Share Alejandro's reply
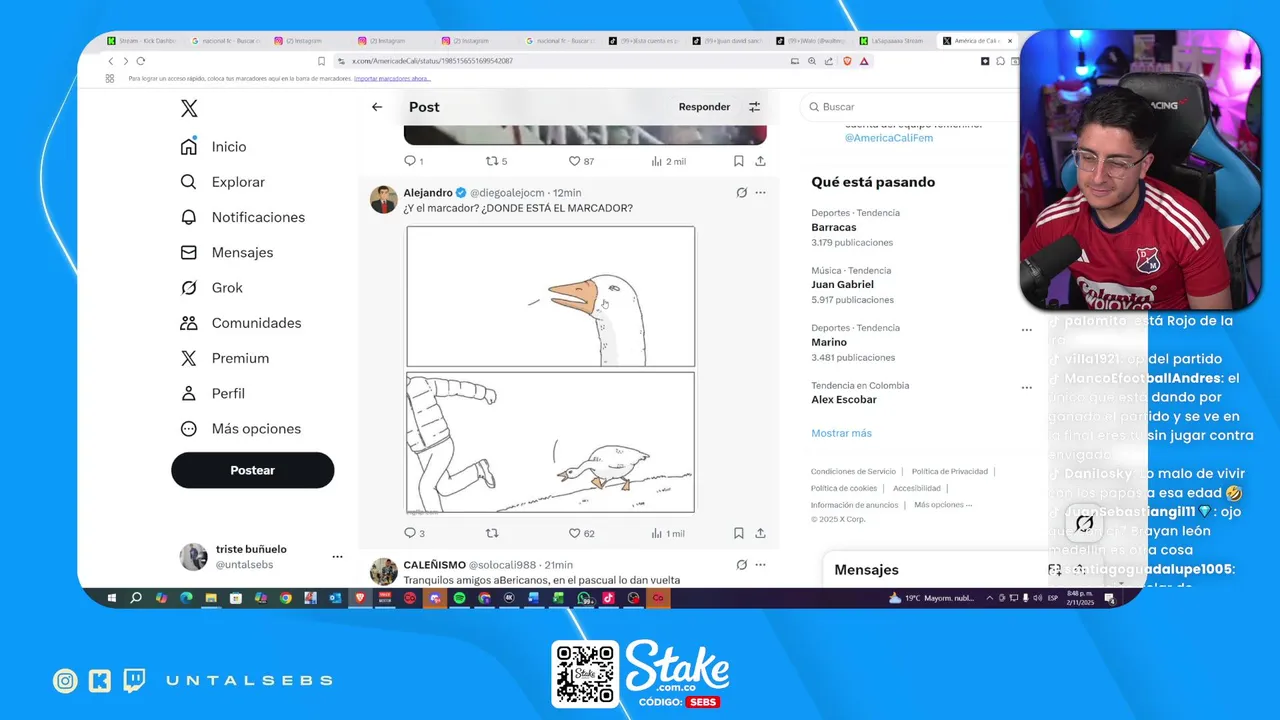Screen dimensions: 1280x720 coord(760,533)
